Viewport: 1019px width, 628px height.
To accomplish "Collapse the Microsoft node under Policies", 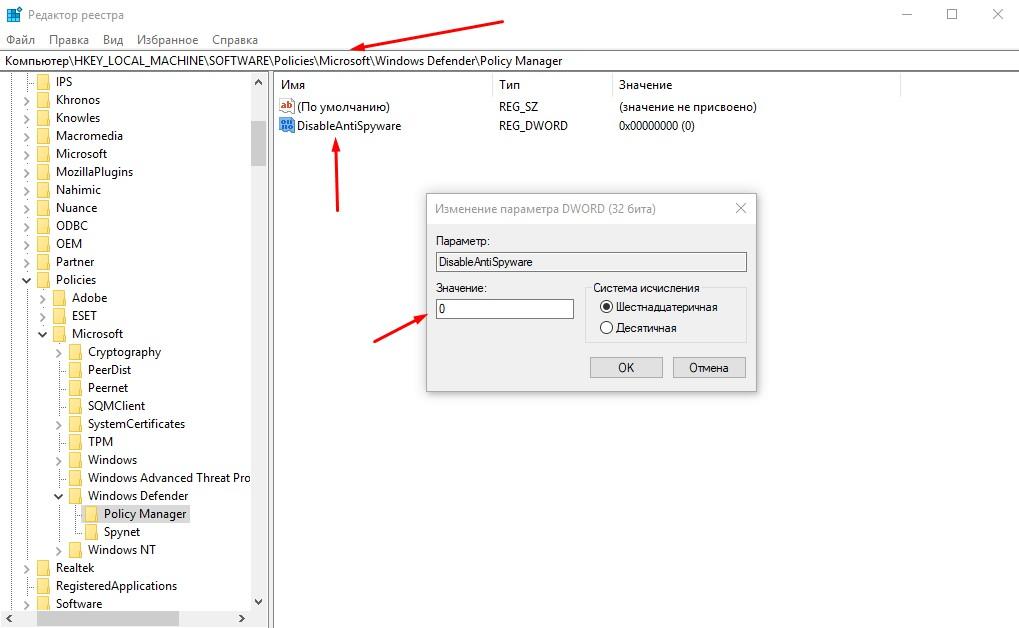I will 43,334.
